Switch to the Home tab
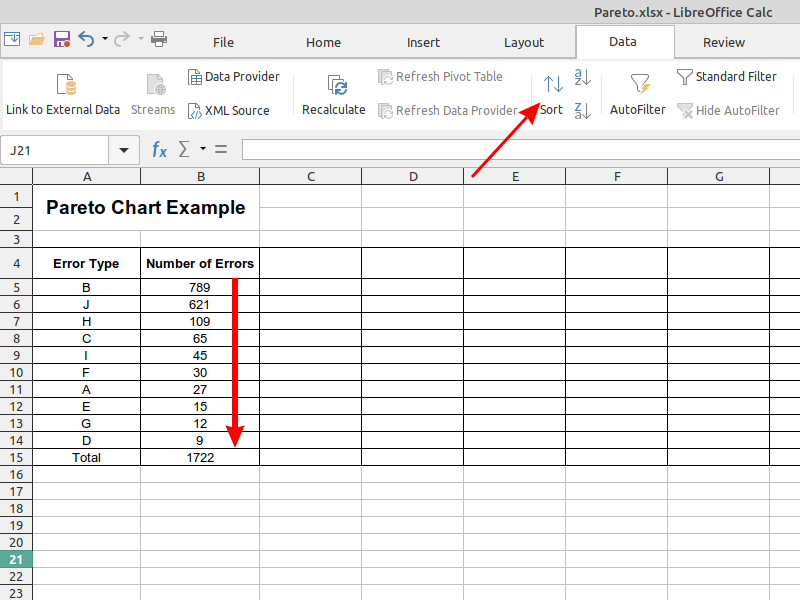 point(323,42)
